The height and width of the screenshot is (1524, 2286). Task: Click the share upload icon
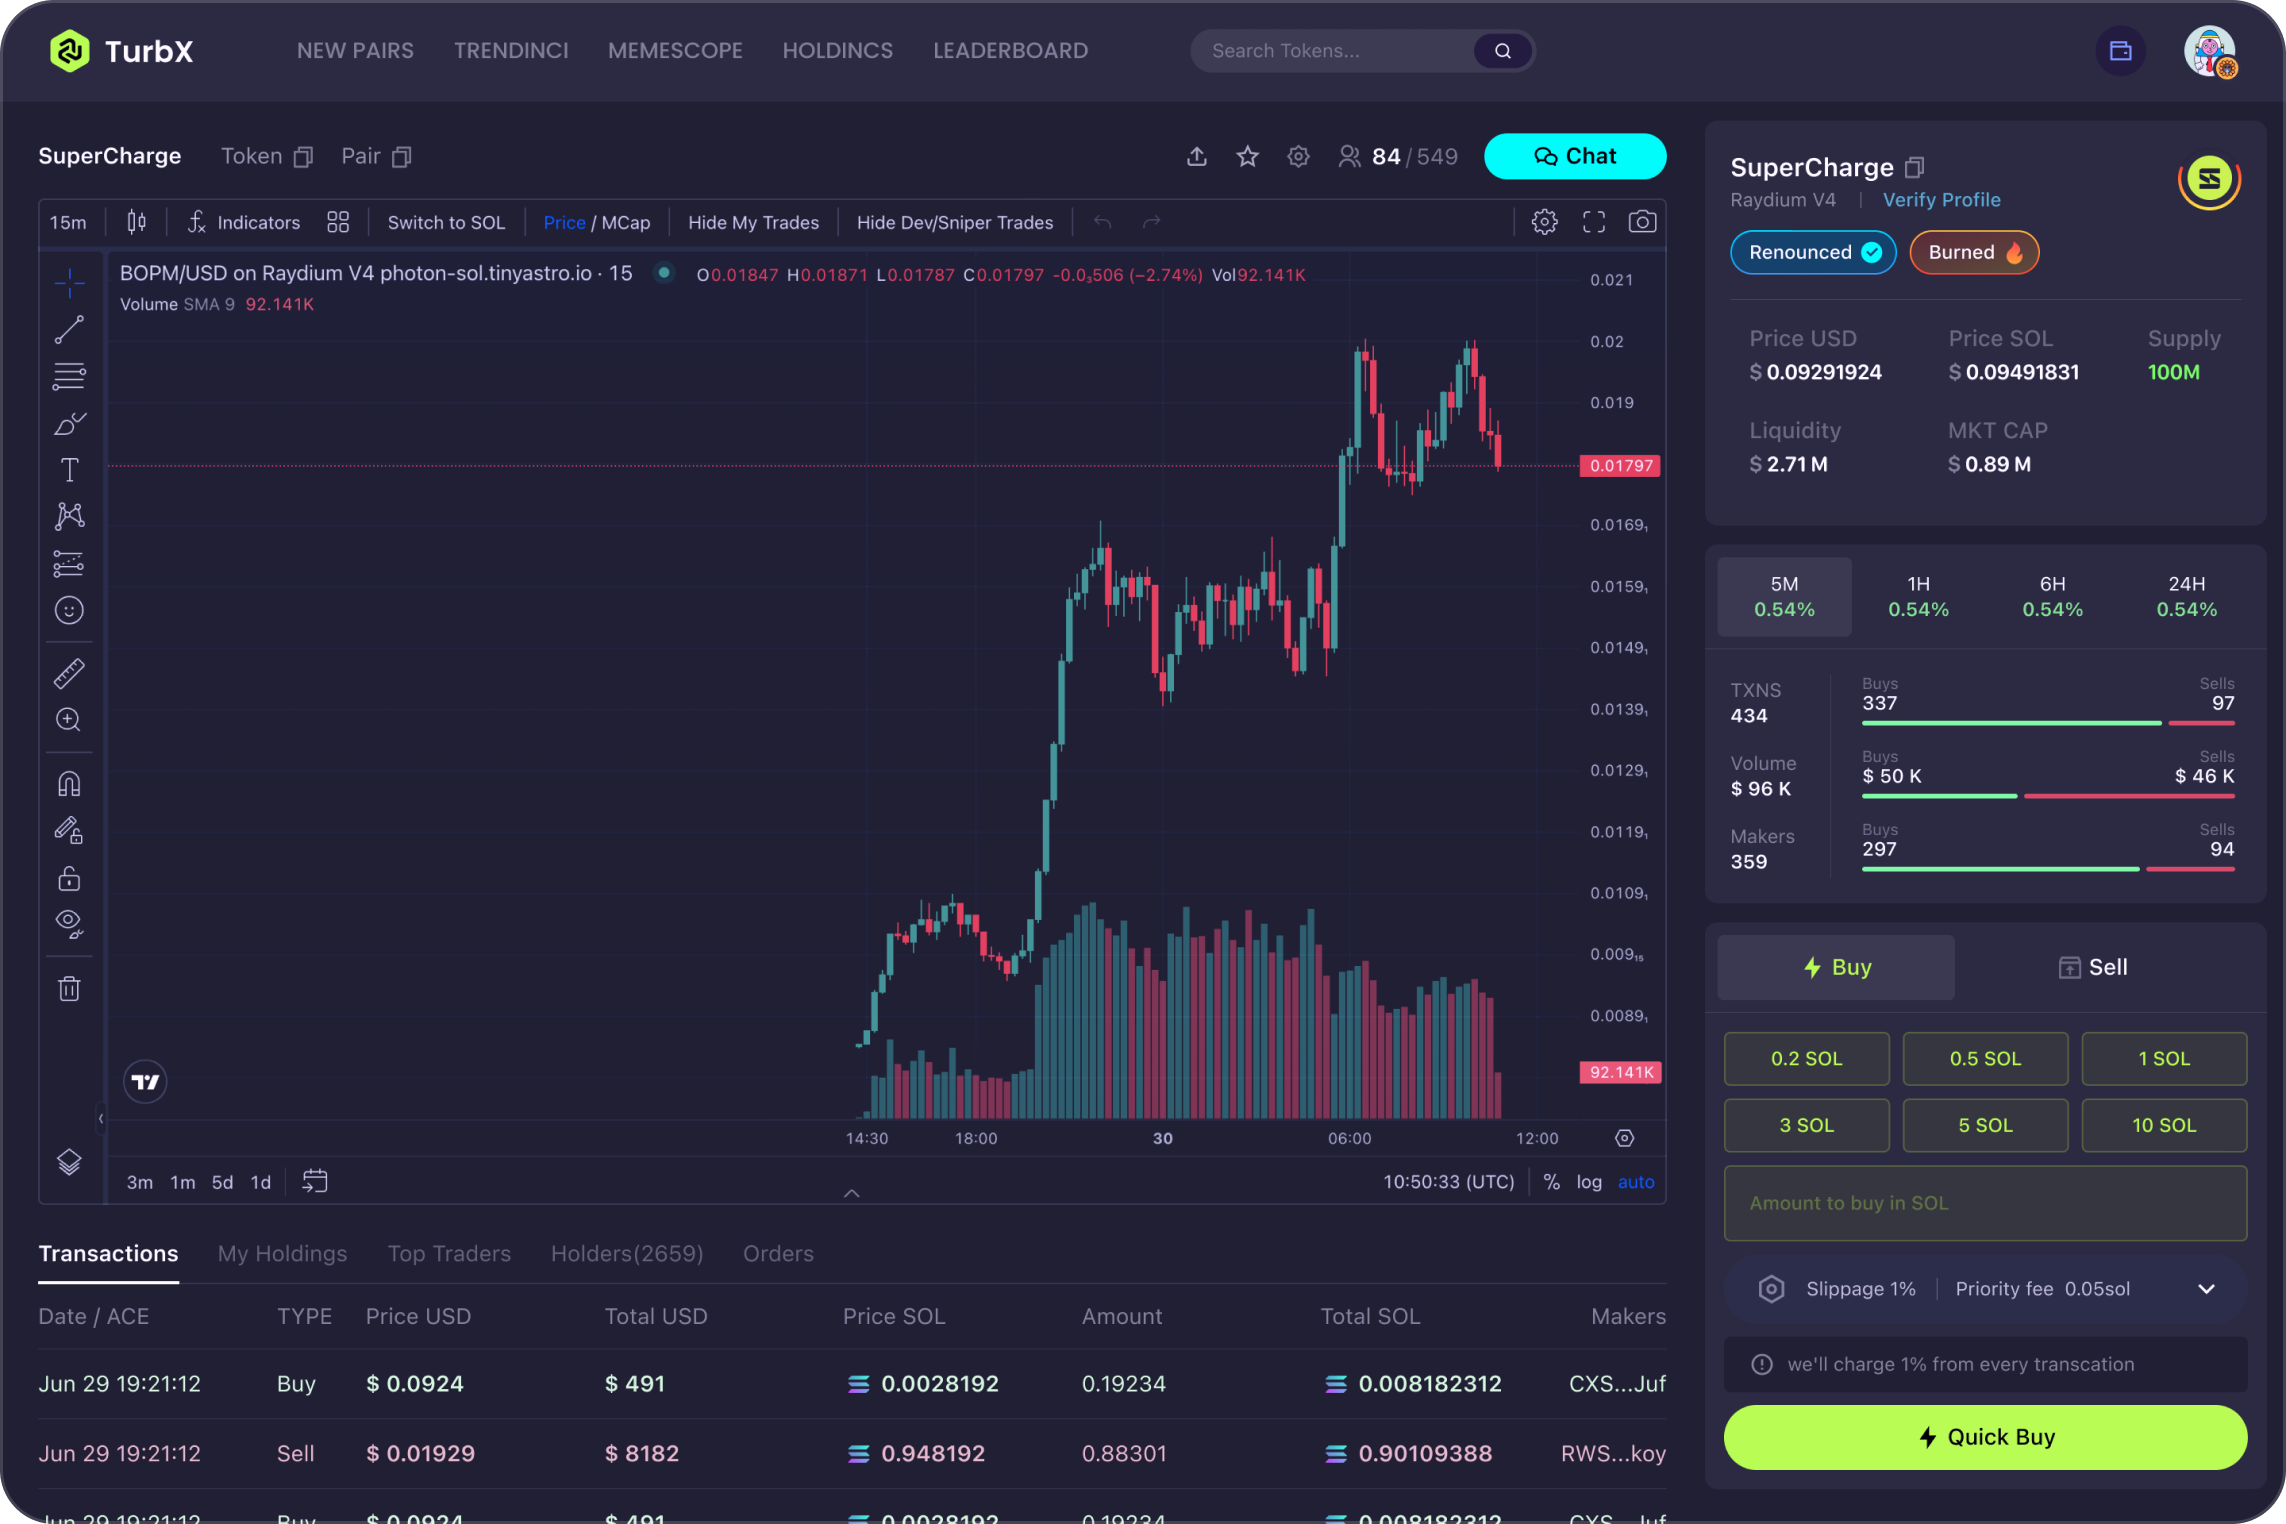click(x=1197, y=156)
